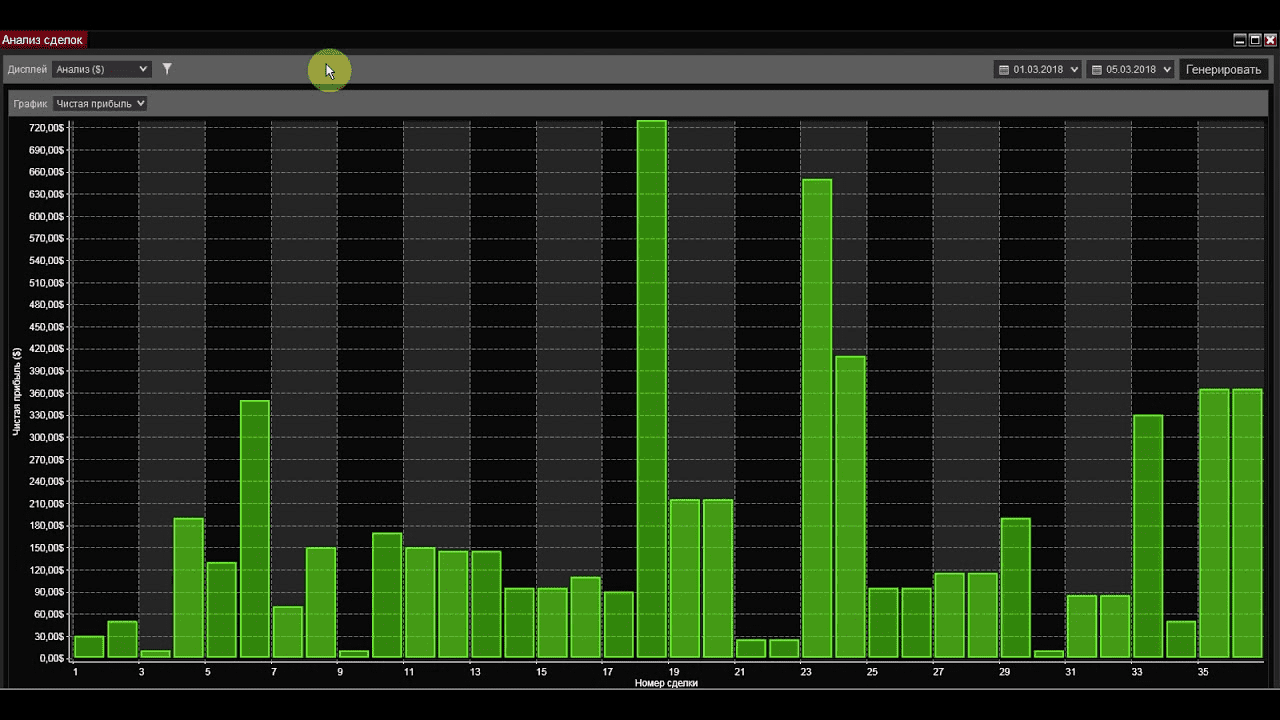Viewport: 1280px width, 720px height.
Task: Close the Анализ сделок window
Action: (1271, 40)
